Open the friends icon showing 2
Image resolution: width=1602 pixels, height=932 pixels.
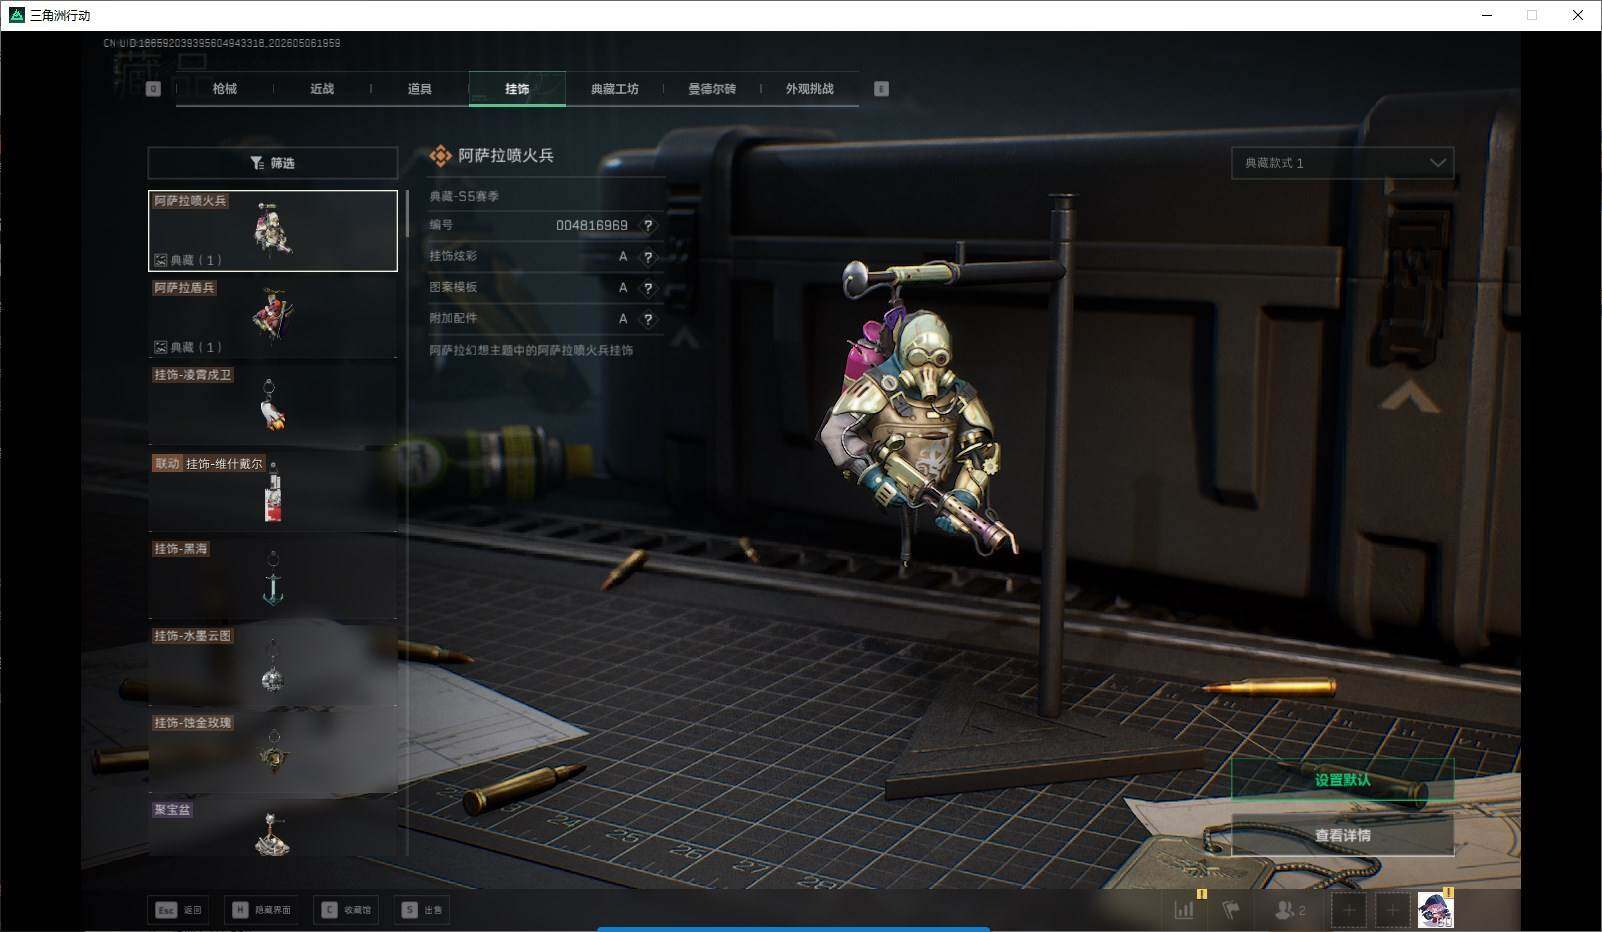(x=1290, y=910)
